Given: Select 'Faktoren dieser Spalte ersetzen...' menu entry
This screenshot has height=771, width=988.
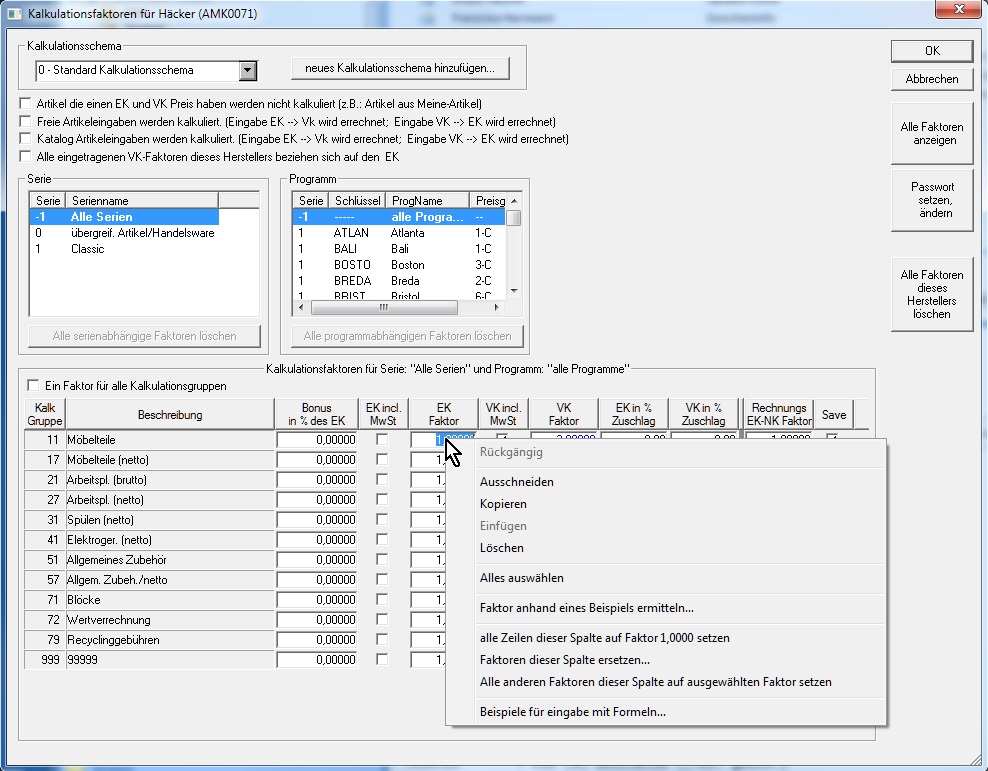Looking at the screenshot, I should (x=565, y=660).
